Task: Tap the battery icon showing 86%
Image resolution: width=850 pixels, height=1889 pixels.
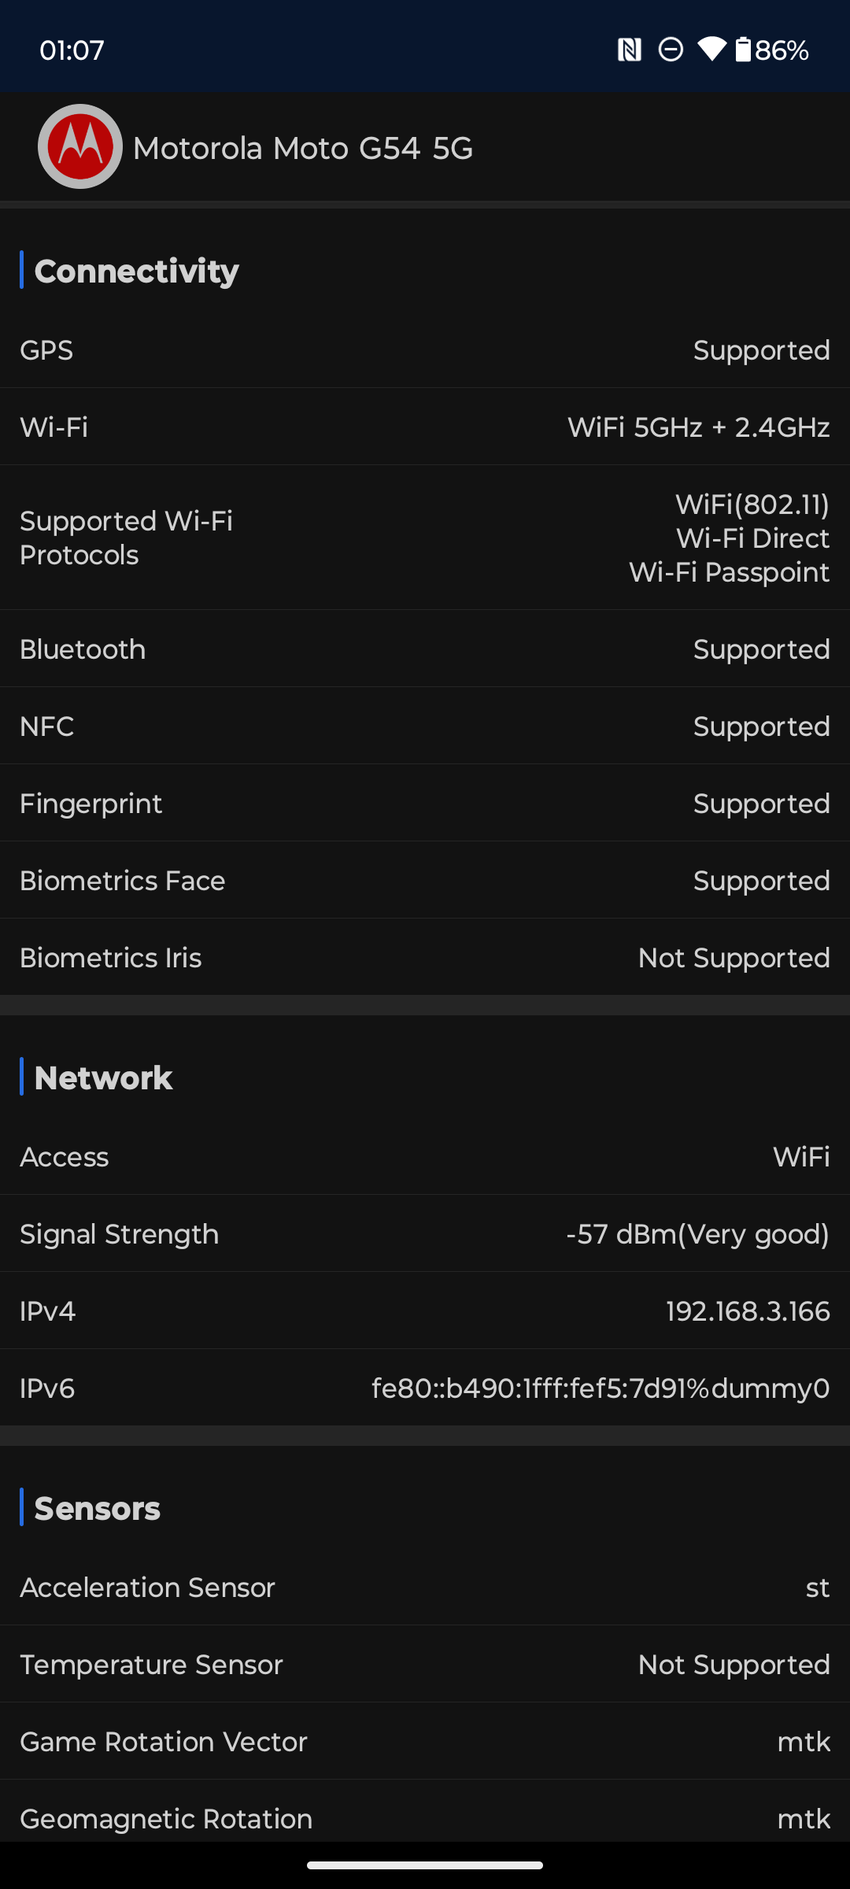Action: click(x=744, y=50)
